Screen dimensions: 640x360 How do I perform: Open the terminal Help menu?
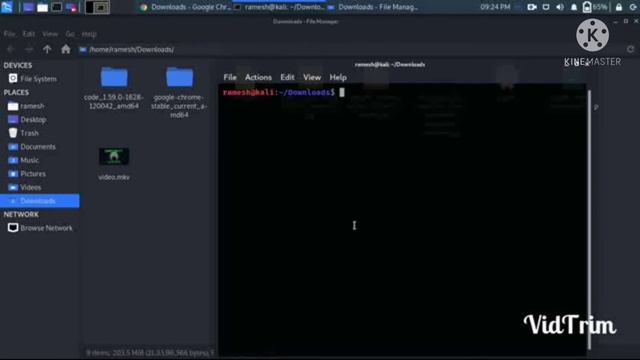(x=338, y=77)
